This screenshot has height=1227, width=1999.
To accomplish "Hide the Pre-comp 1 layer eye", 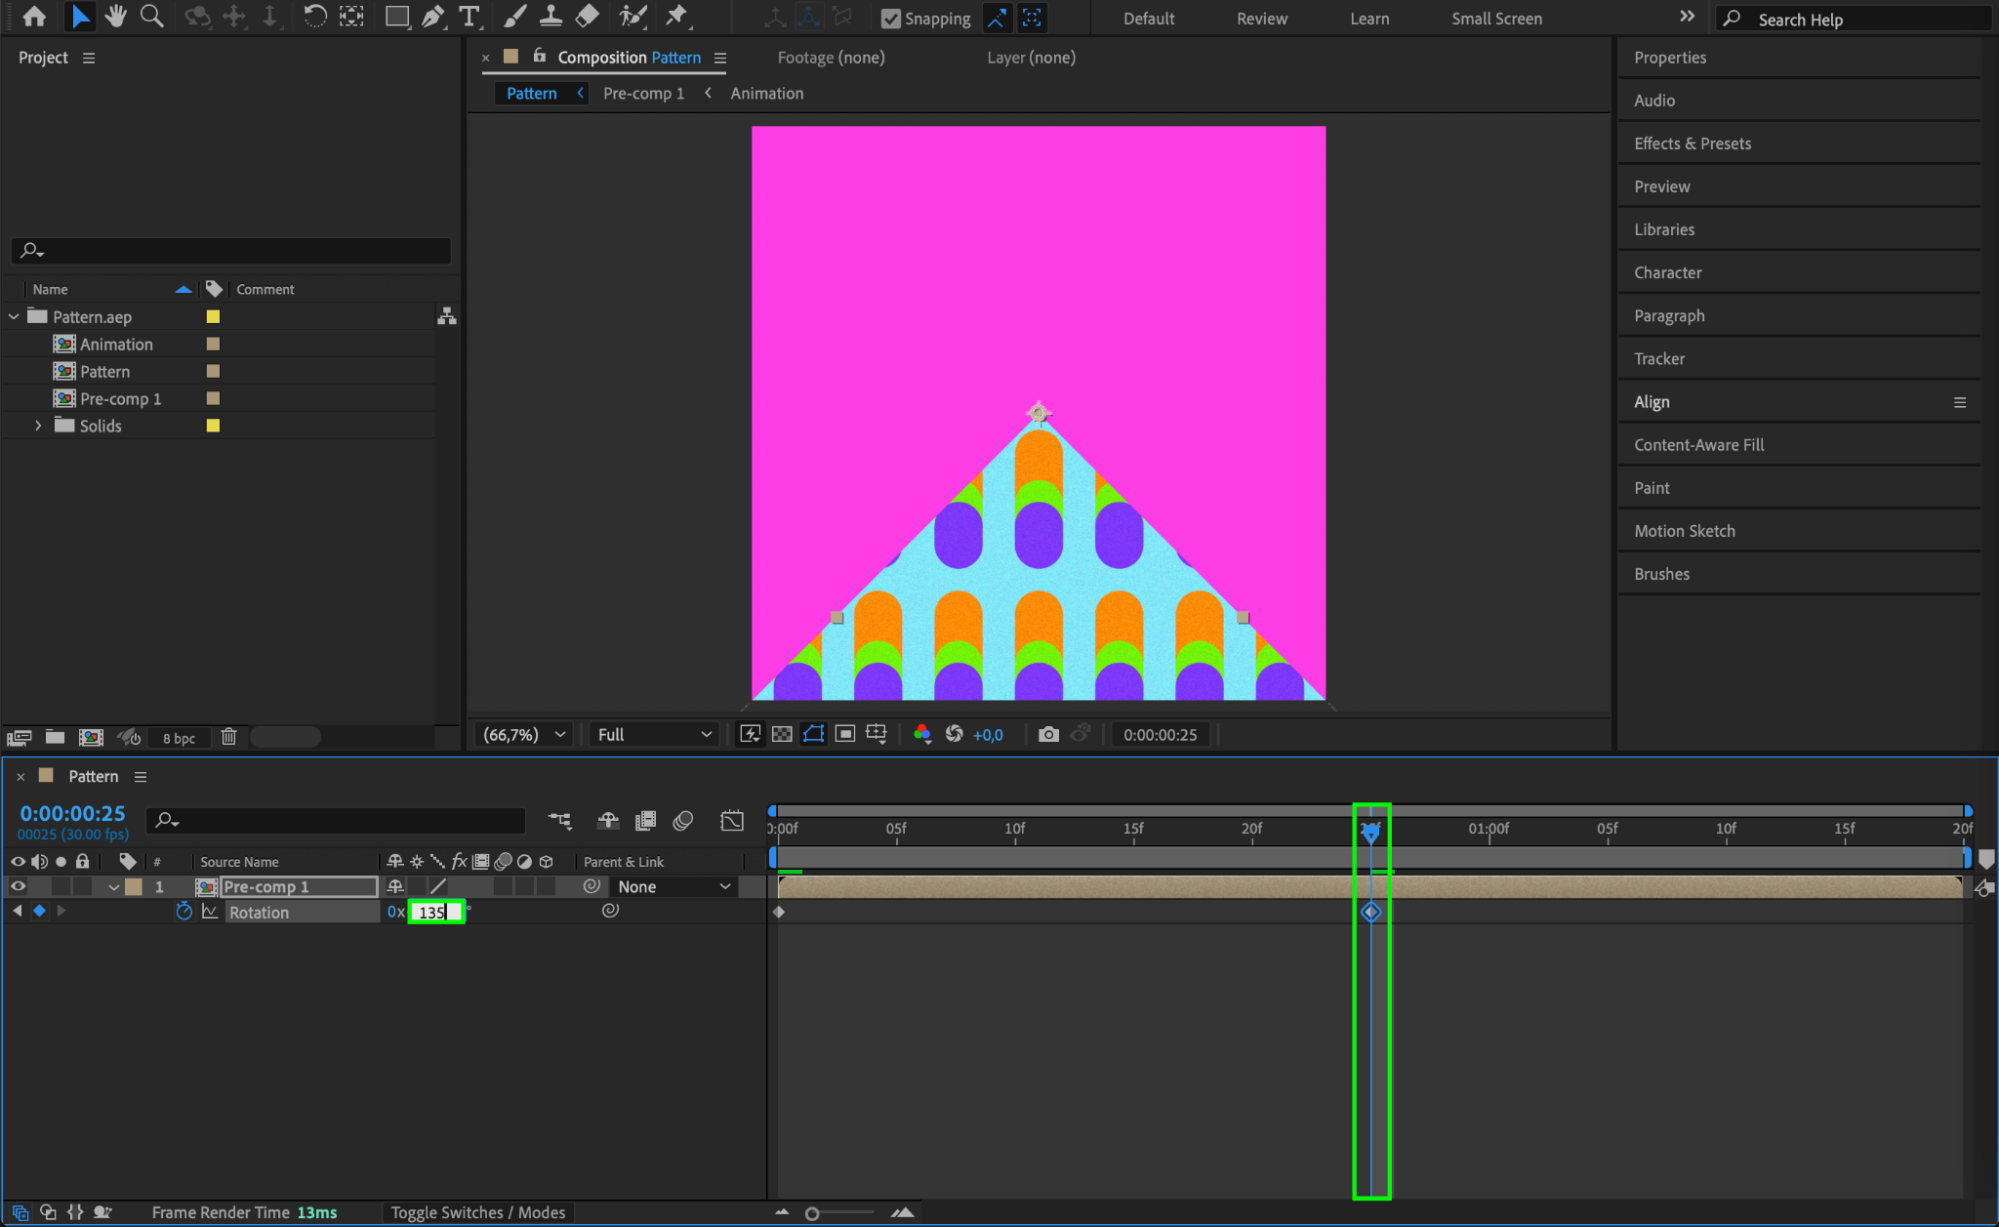I will pos(18,886).
